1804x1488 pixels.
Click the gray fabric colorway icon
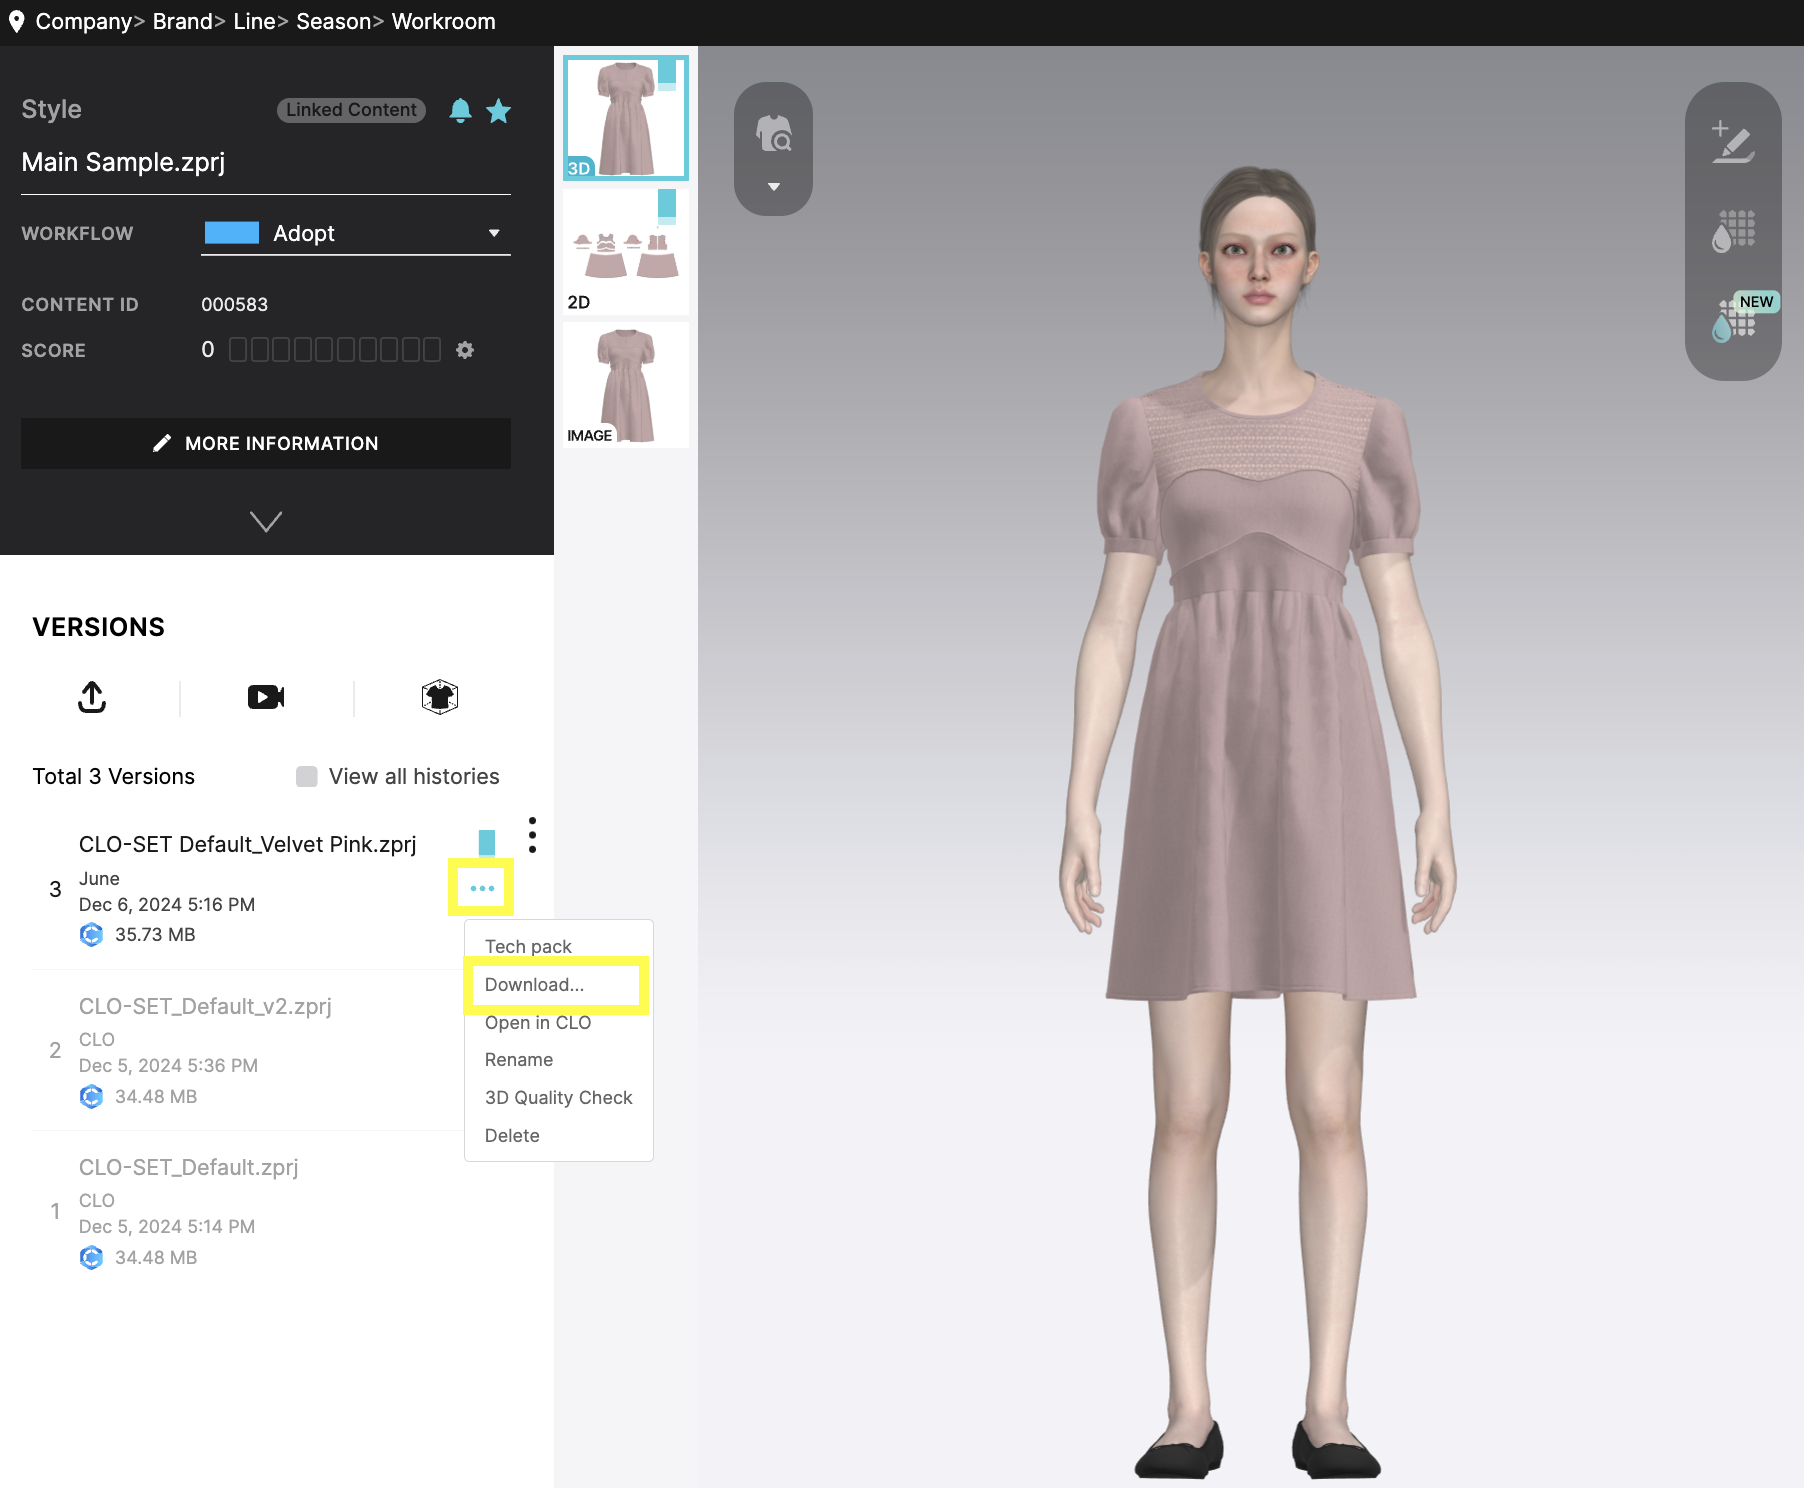click(1733, 232)
